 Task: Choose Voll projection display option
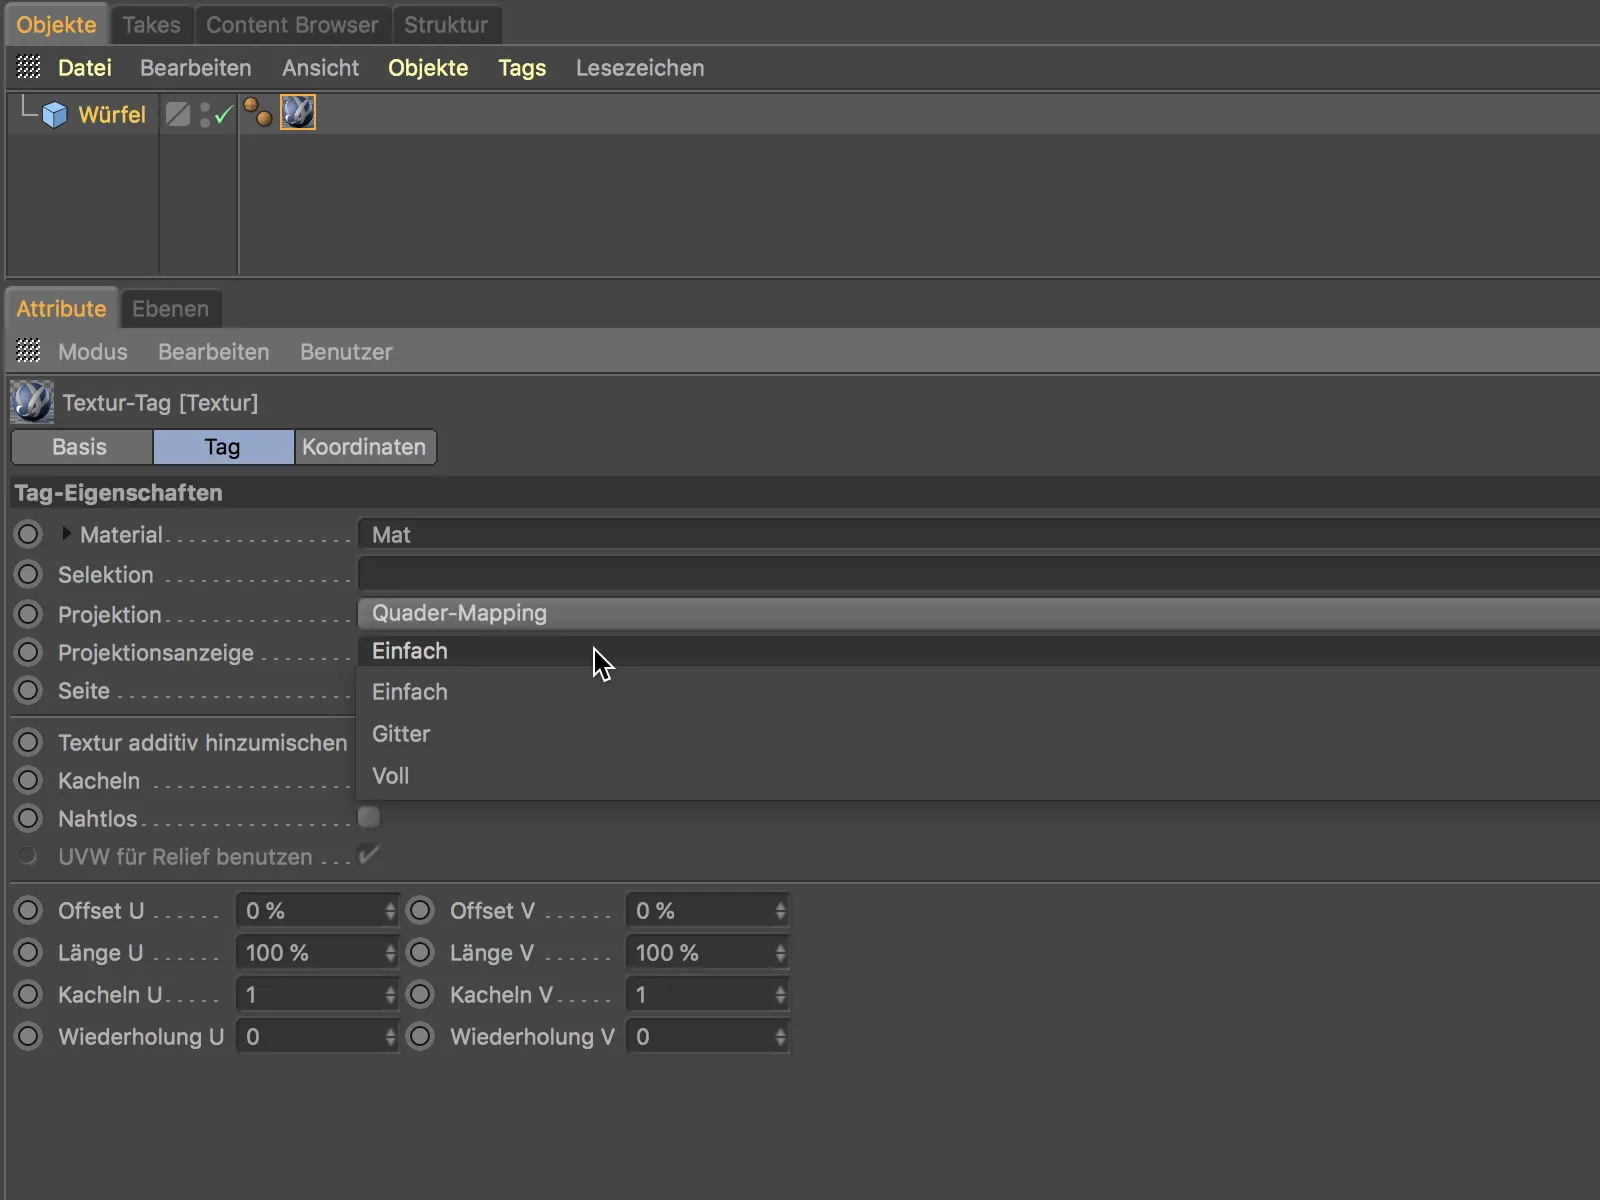(x=979, y=776)
